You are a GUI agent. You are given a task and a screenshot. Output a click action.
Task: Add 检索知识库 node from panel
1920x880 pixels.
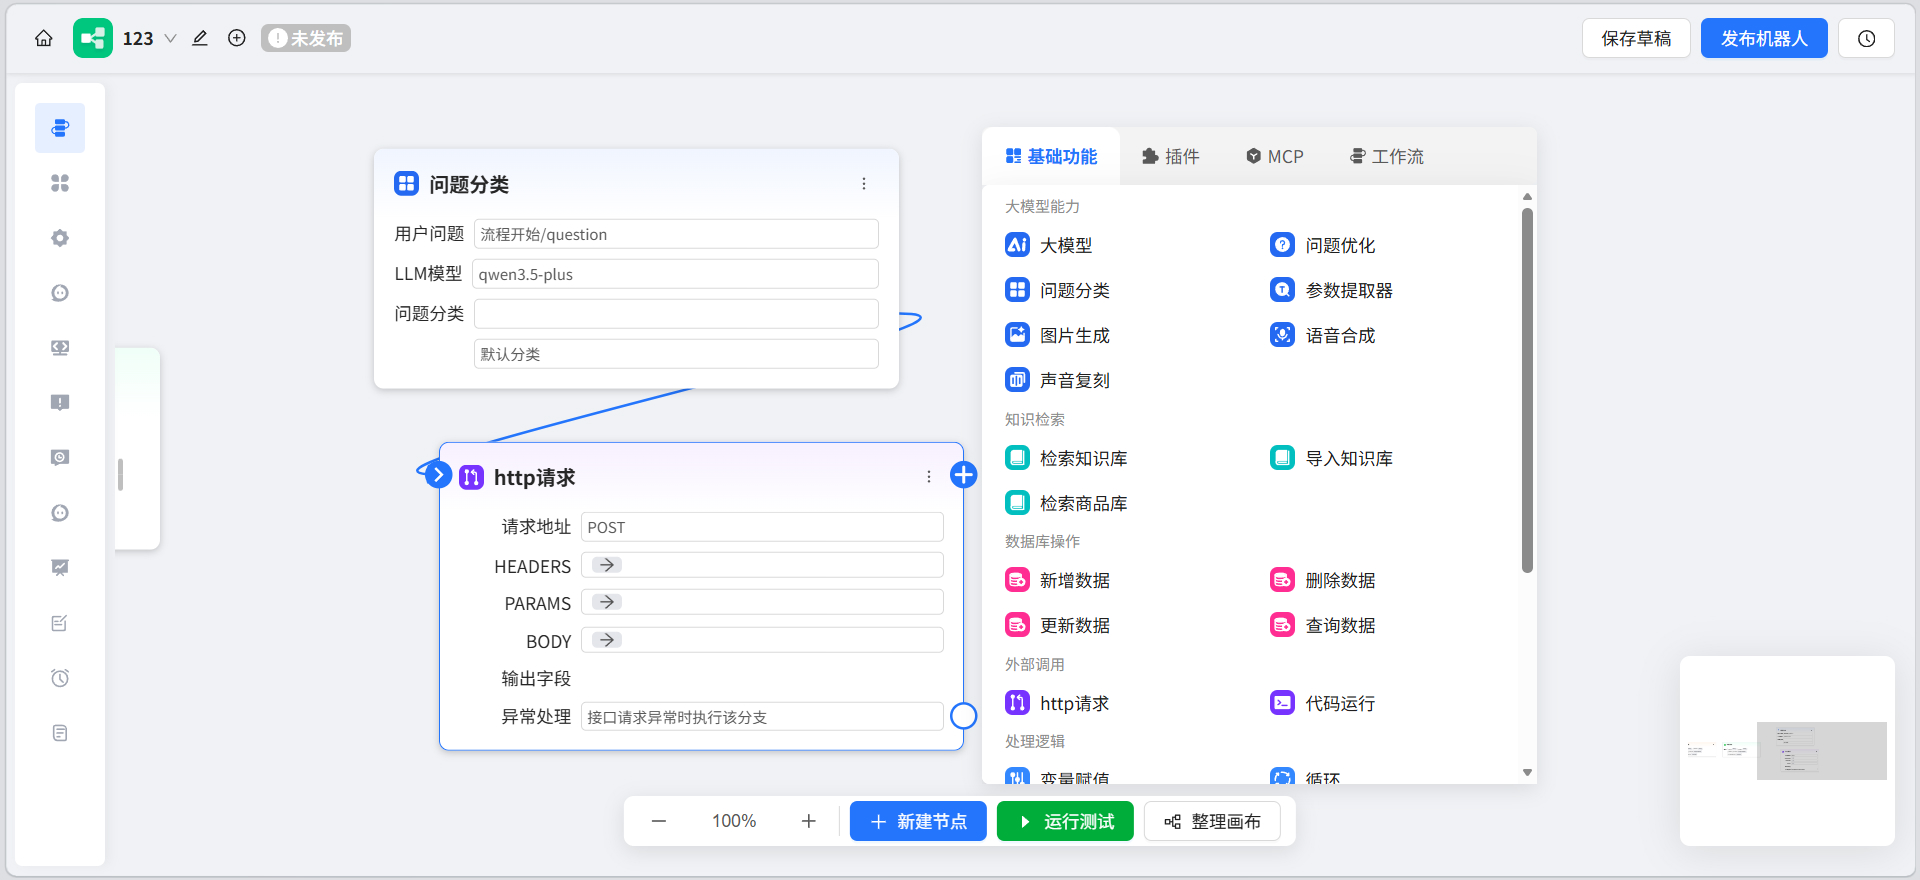coord(1066,458)
